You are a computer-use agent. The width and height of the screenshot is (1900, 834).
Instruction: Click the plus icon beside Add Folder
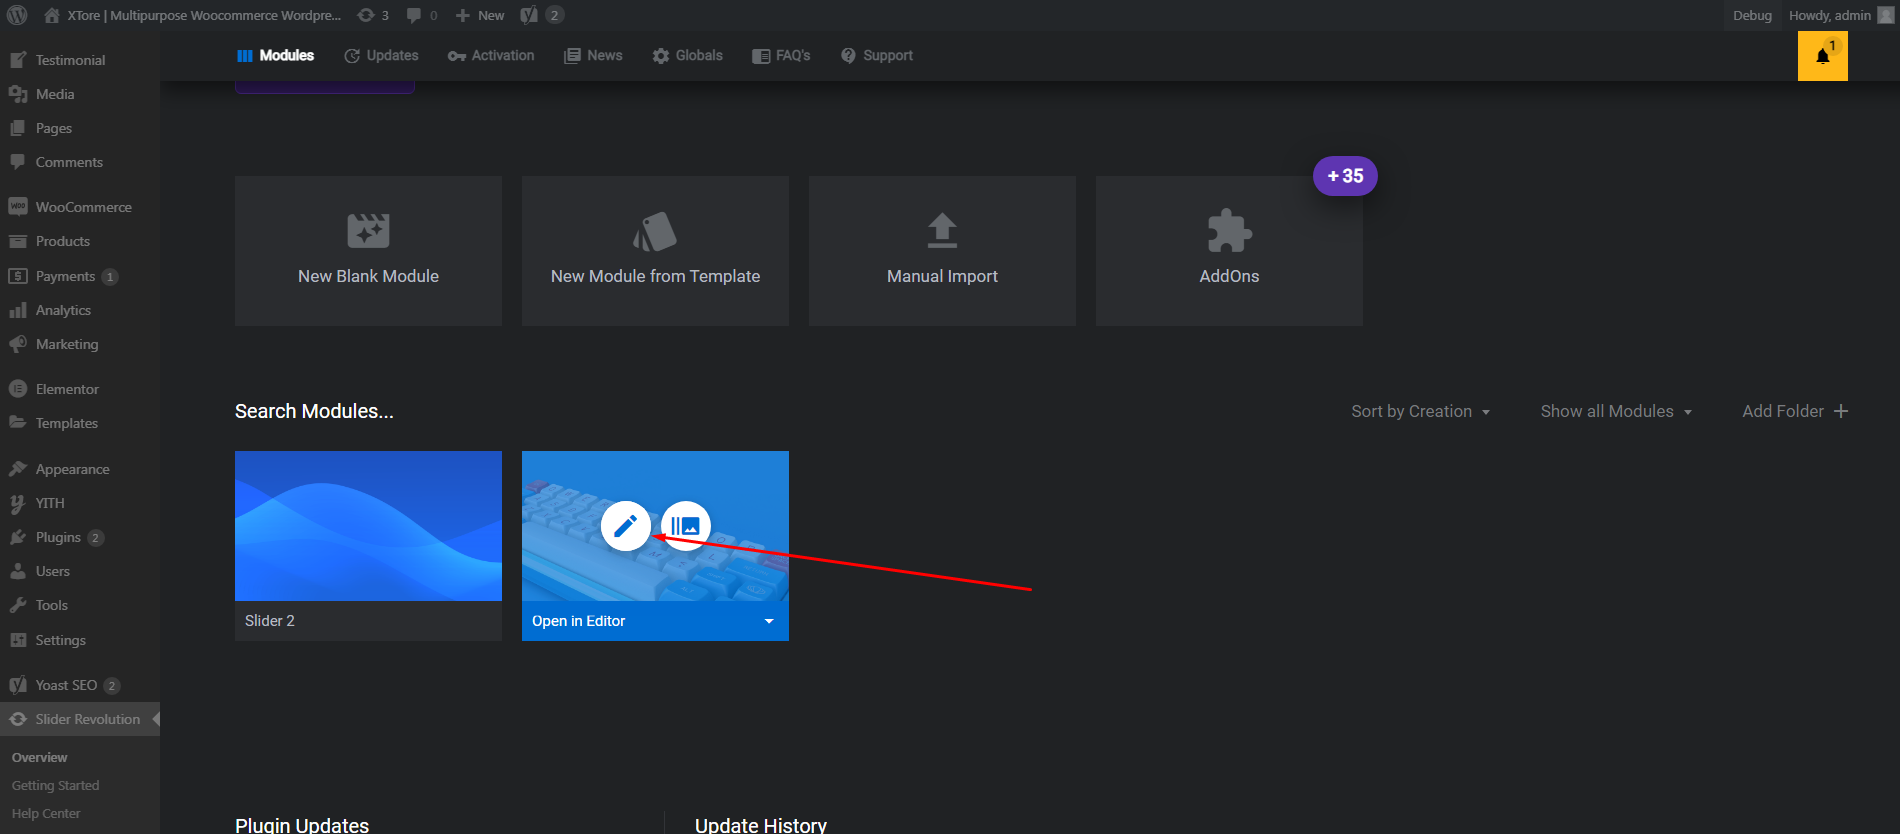coord(1841,411)
